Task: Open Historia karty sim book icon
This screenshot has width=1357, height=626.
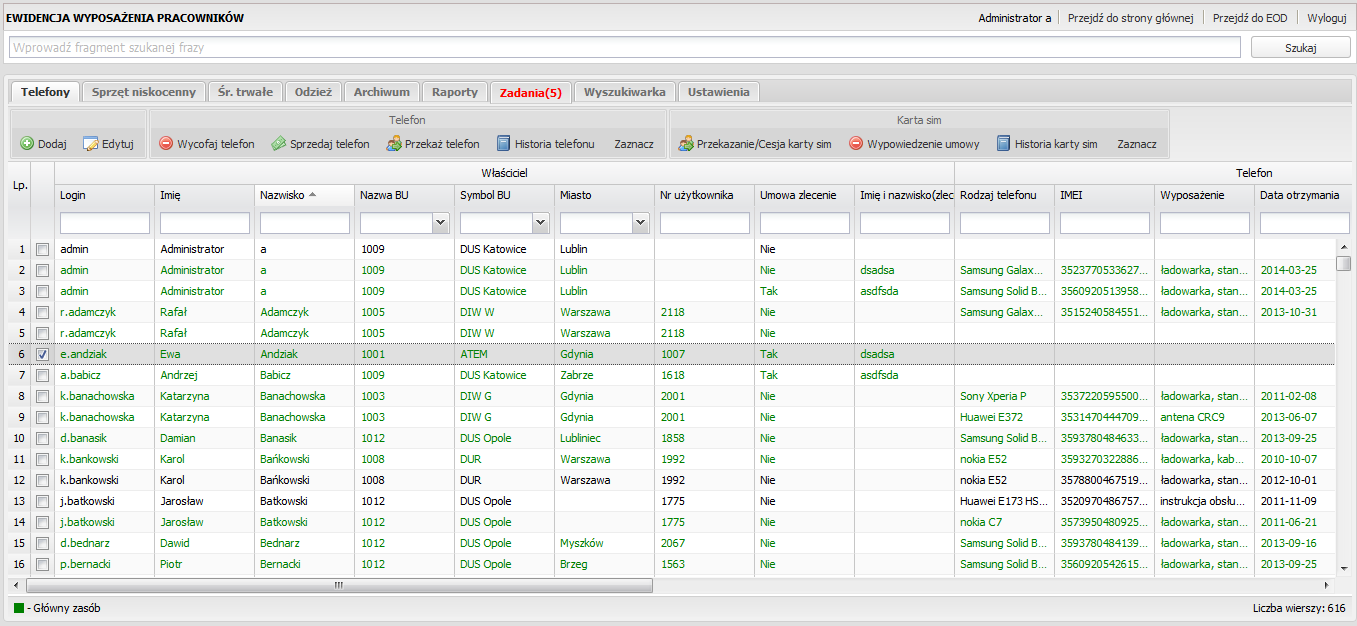Action: click(1004, 144)
